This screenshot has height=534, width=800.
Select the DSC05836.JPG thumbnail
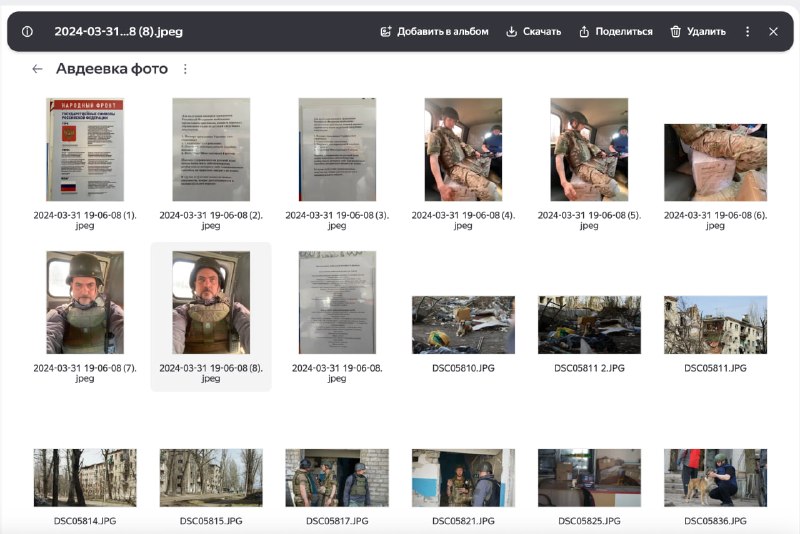tap(715, 478)
